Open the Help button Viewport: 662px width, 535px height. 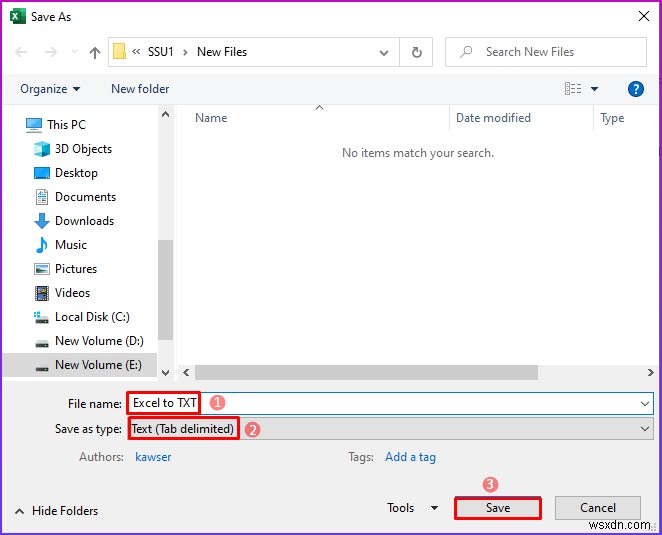[x=635, y=89]
